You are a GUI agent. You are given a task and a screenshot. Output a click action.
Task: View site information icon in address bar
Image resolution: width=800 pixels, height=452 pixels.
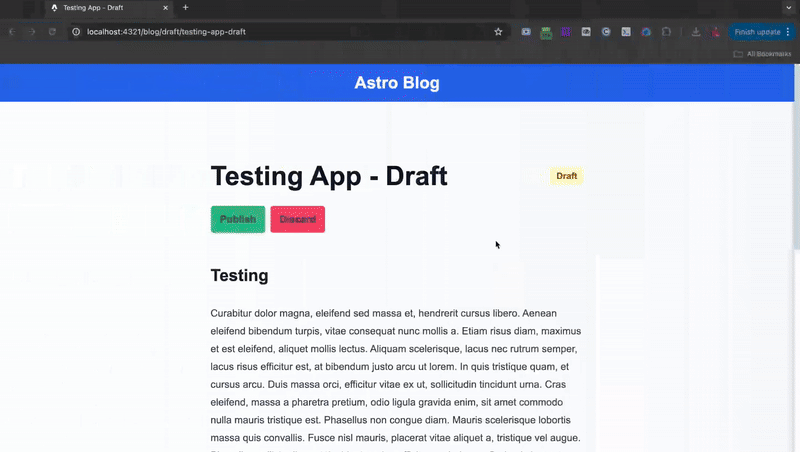76,32
